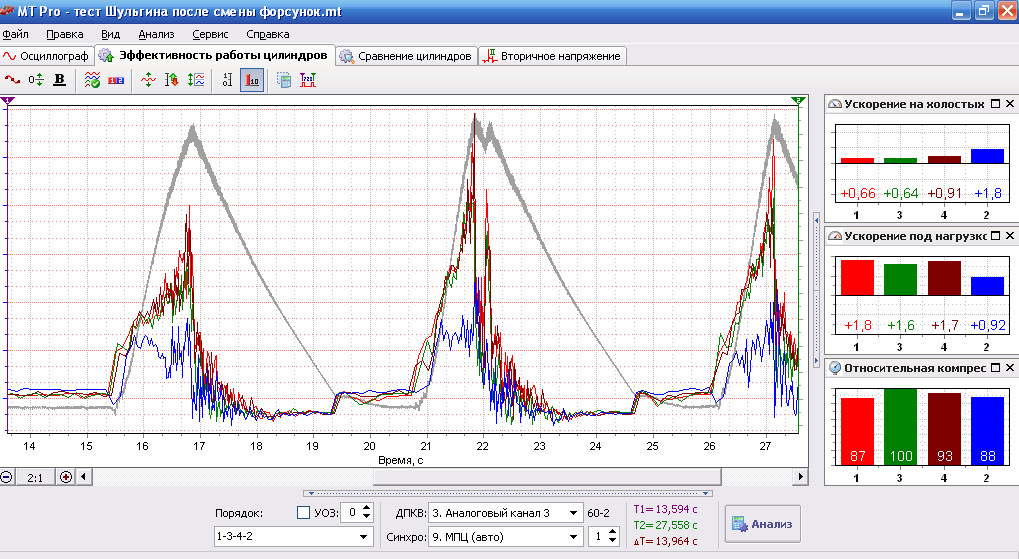Click the dotted splitter handle above settings bar
Image resolution: width=1019 pixels, height=559 pixels.
[508, 493]
